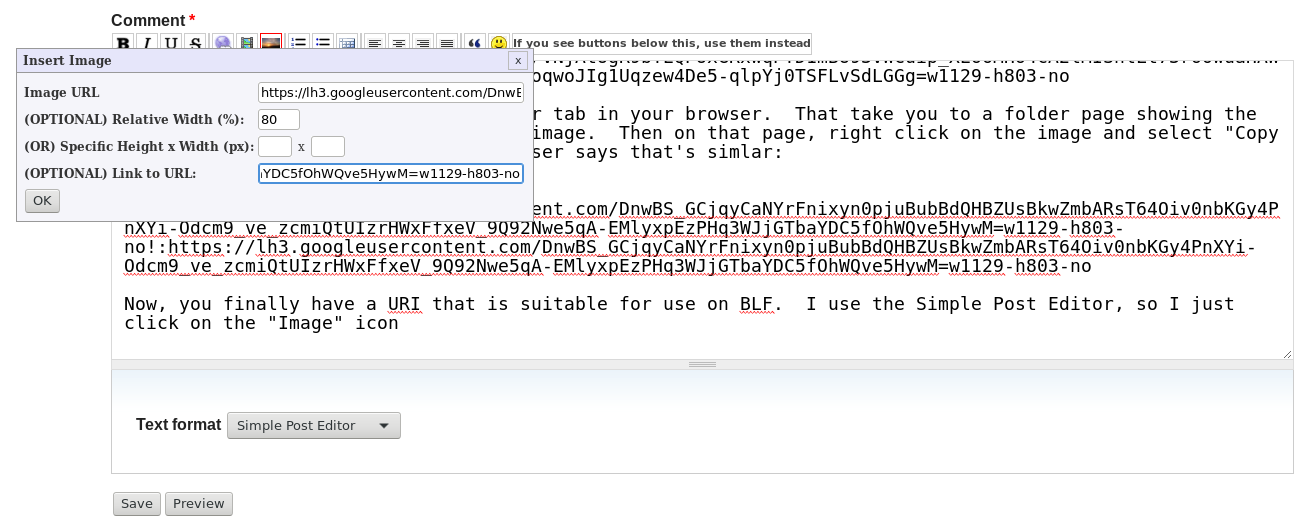Edit the Relative Width percent field

279,120
